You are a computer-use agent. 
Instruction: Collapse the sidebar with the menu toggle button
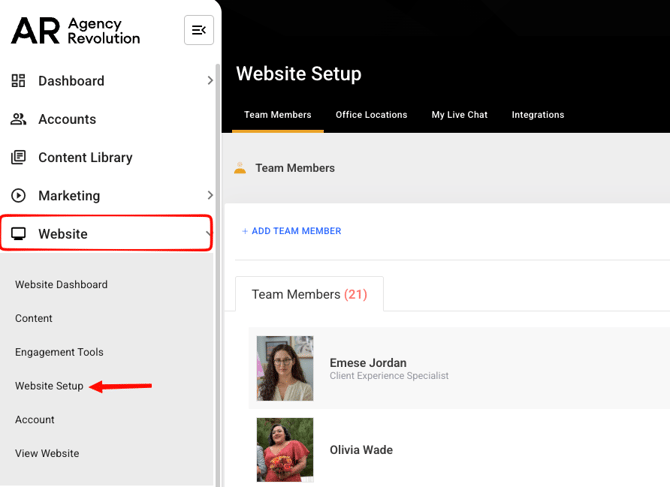tap(199, 30)
